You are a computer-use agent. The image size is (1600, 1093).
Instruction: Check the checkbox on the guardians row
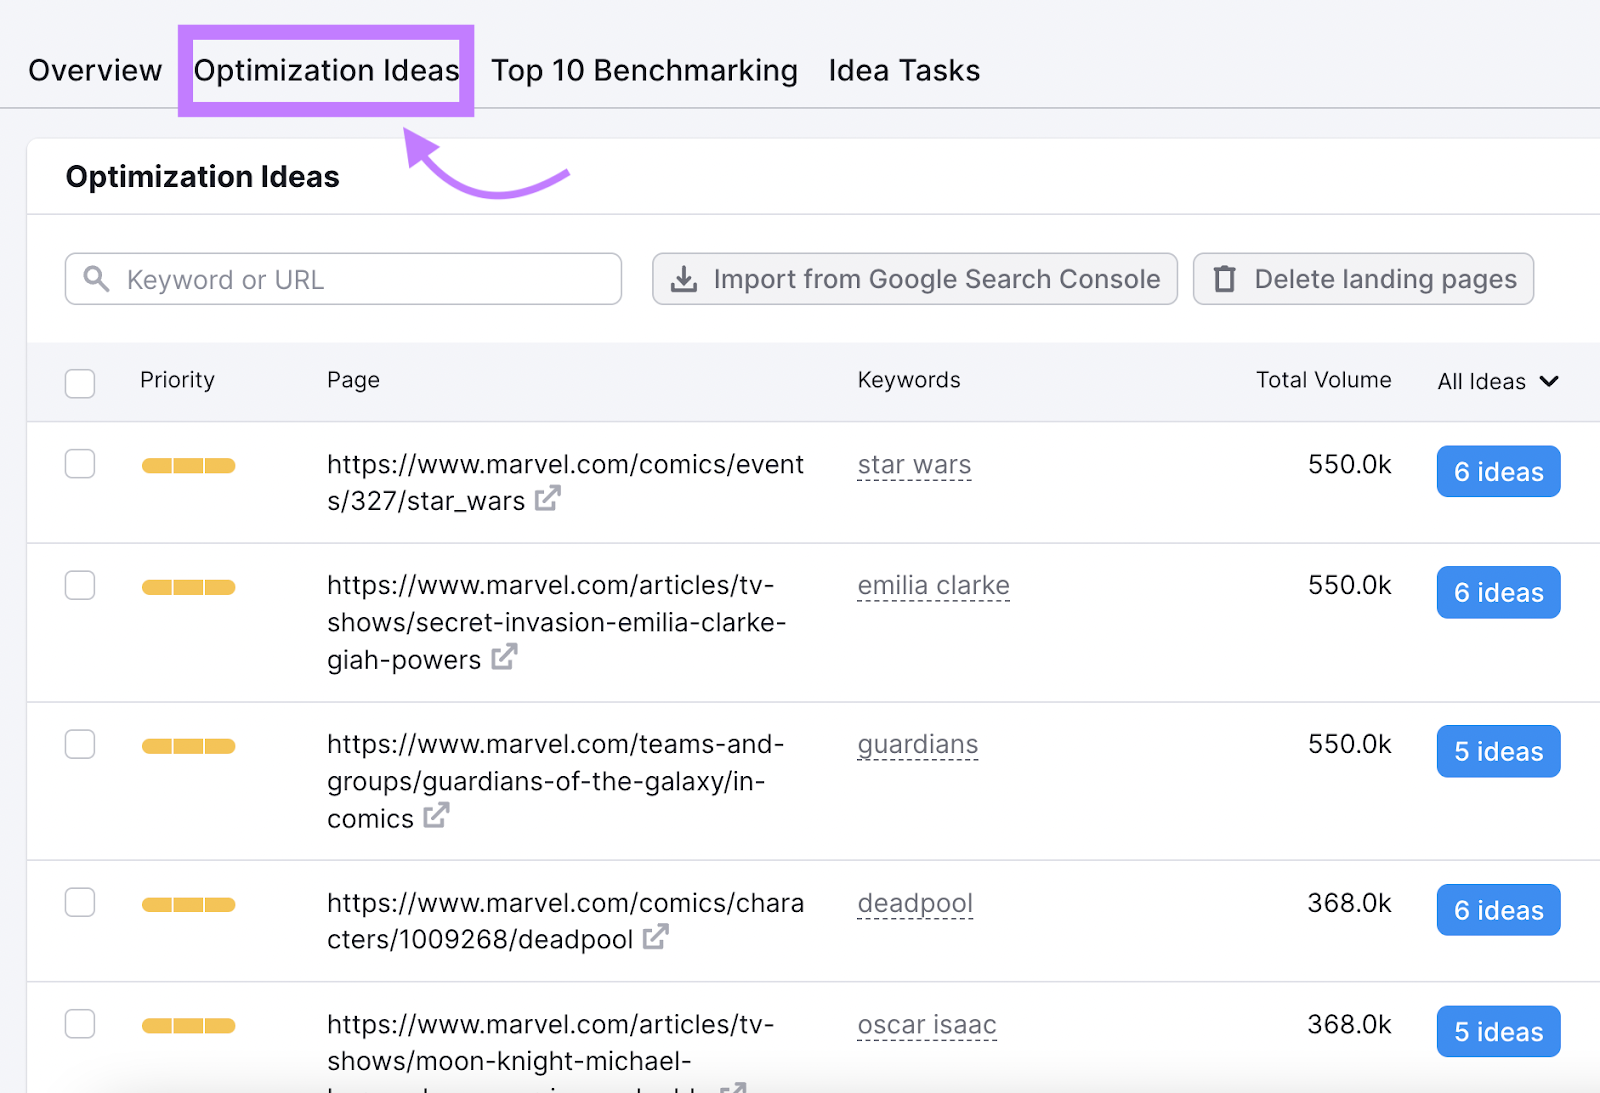pyautogui.click(x=79, y=744)
